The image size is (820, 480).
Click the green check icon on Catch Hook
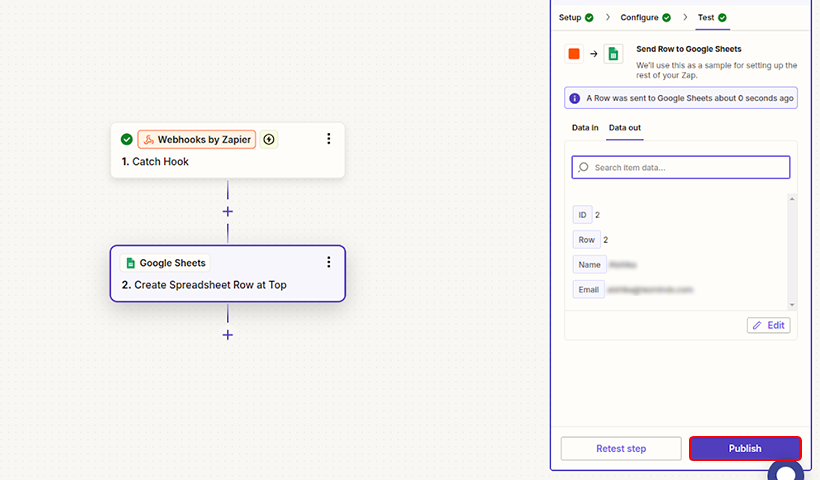(x=127, y=139)
